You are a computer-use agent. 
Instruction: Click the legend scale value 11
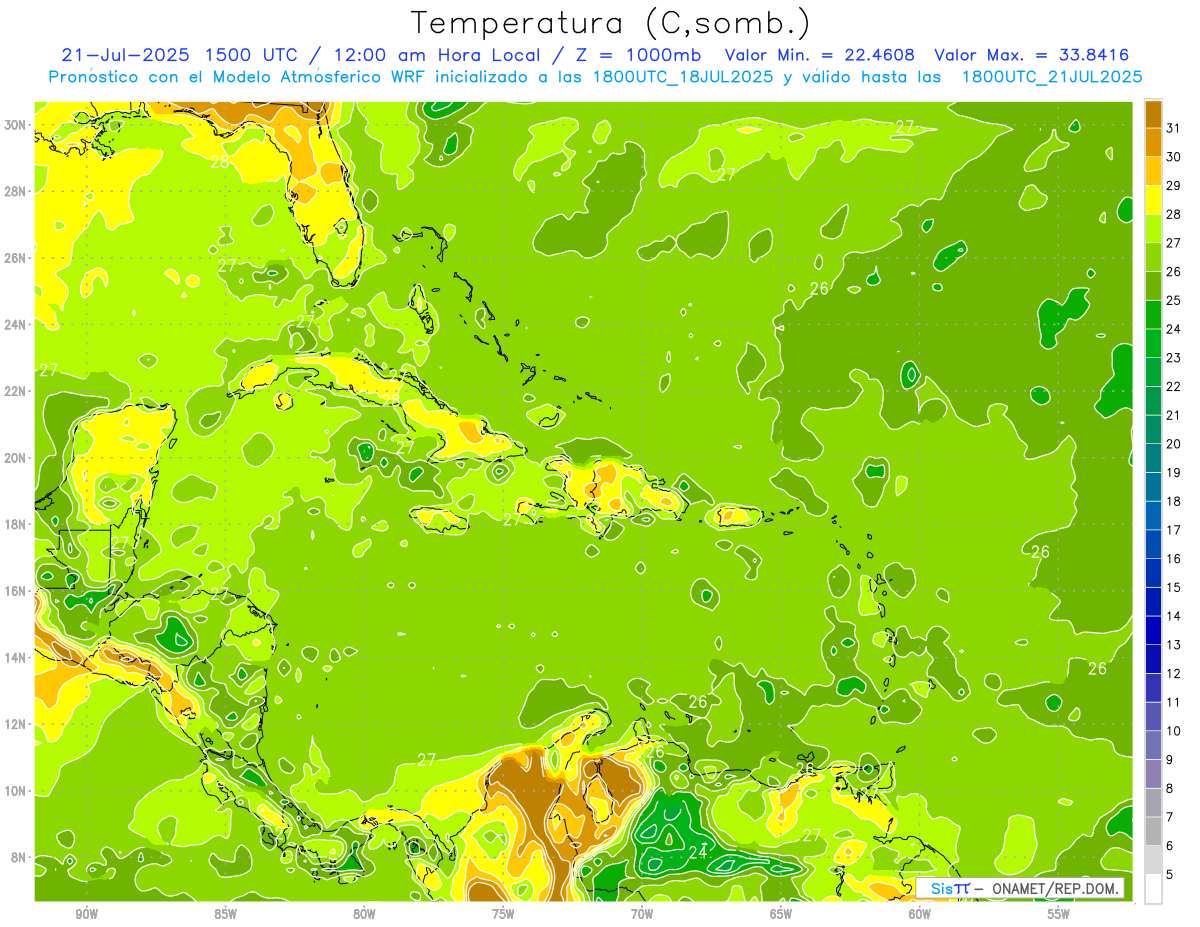coord(1173,702)
